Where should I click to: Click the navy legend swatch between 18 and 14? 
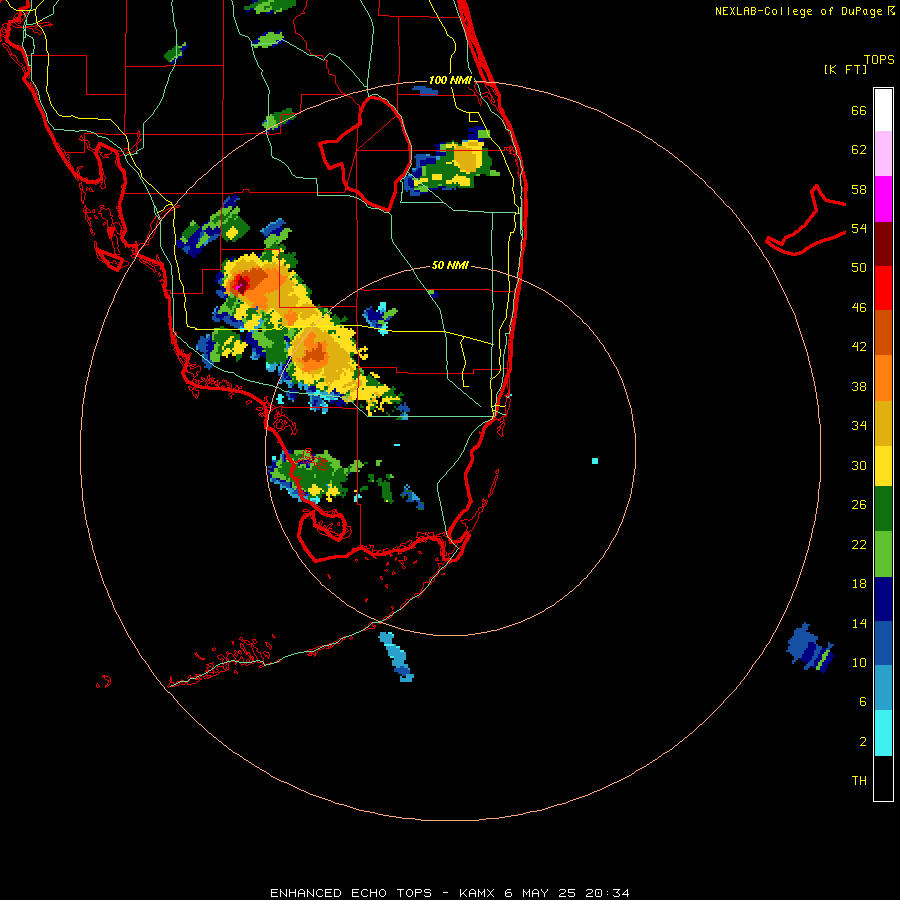pyautogui.click(x=883, y=599)
